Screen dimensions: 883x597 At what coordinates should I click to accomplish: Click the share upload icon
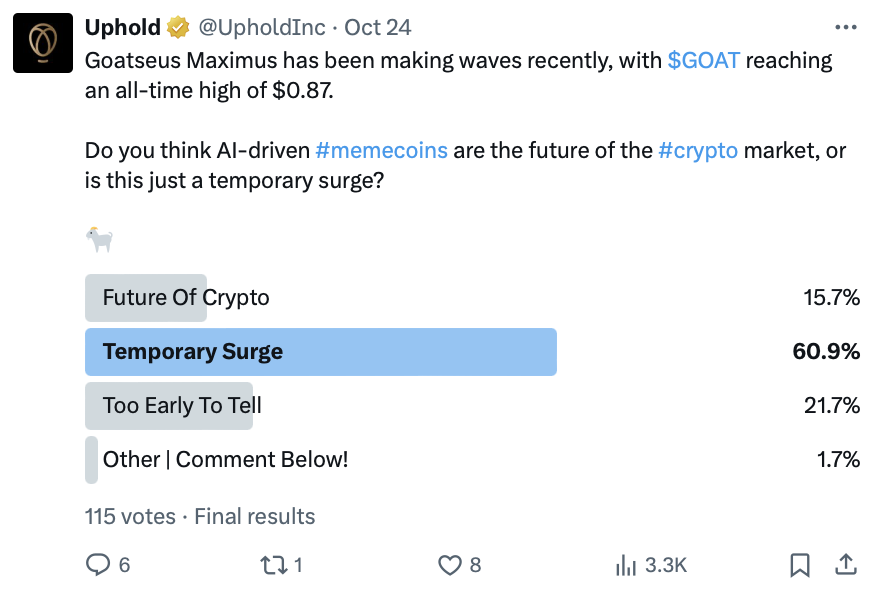[846, 564]
